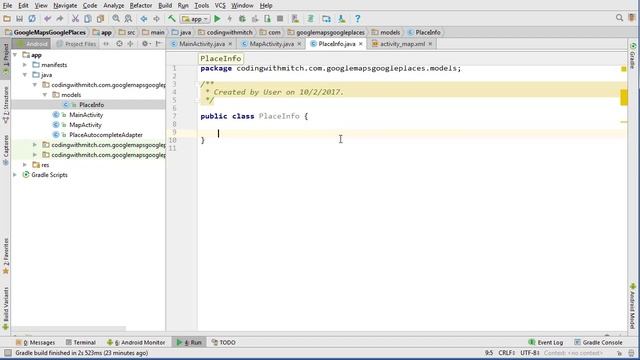Click the Debug app bug icon
The height and width of the screenshot is (360, 640).
[242, 19]
